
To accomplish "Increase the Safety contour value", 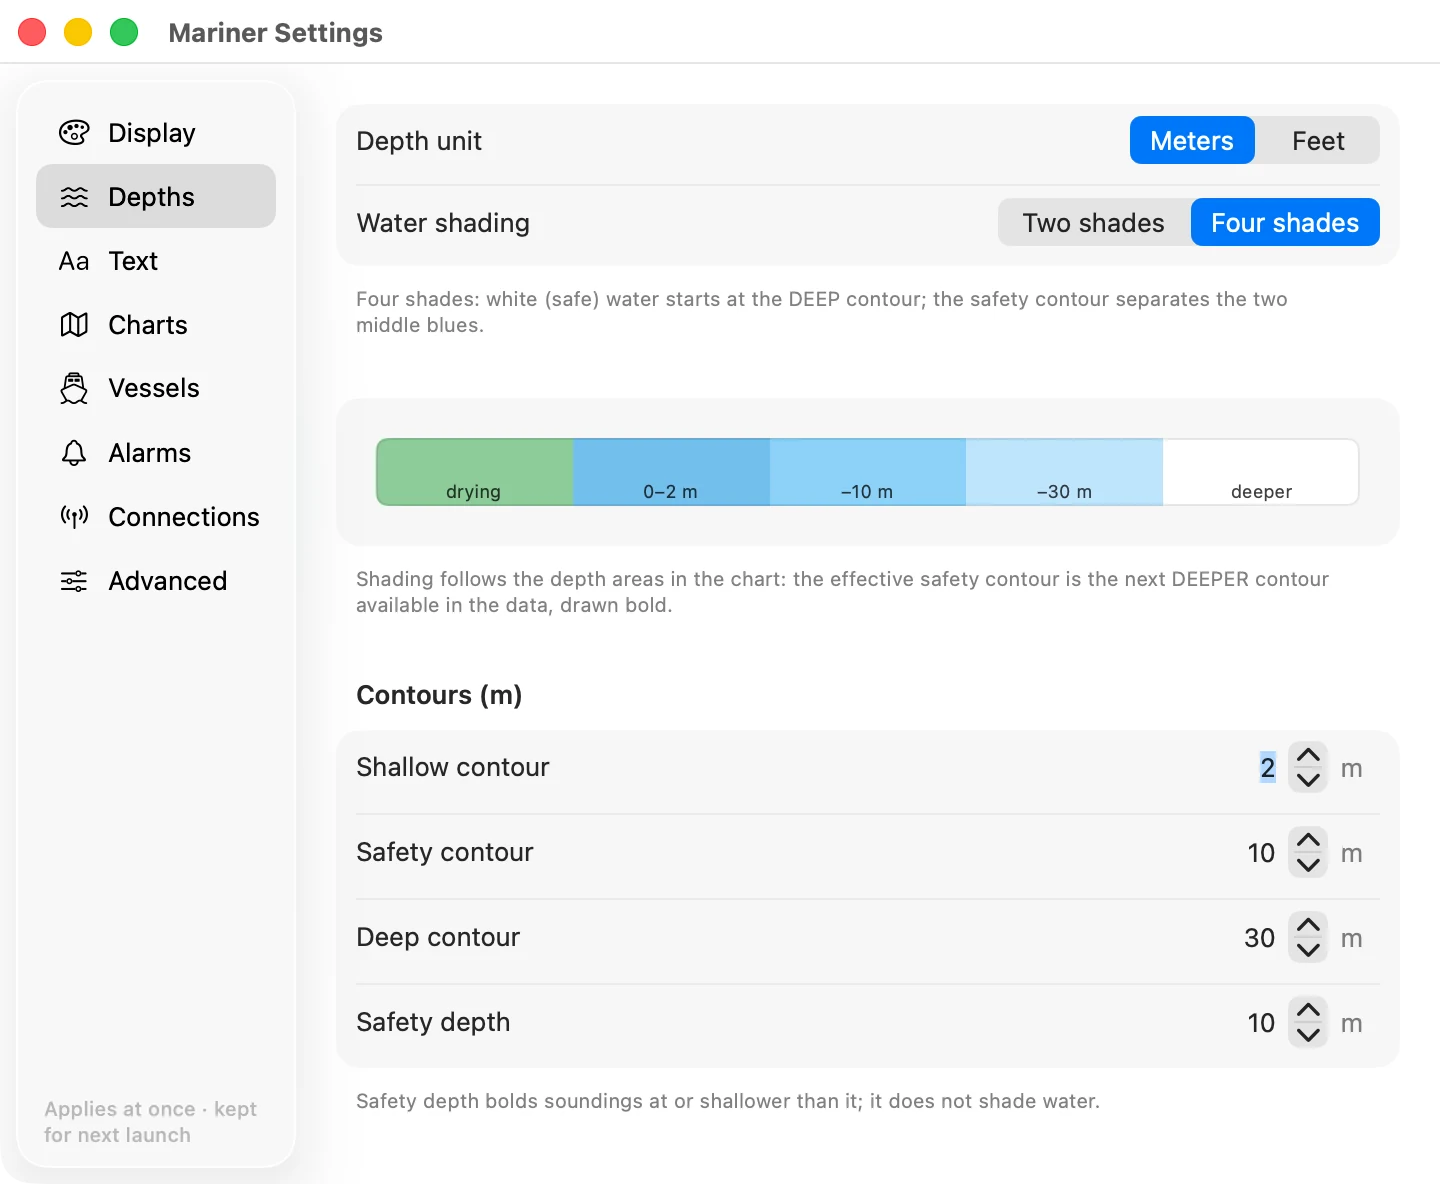I will point(1308,840).
